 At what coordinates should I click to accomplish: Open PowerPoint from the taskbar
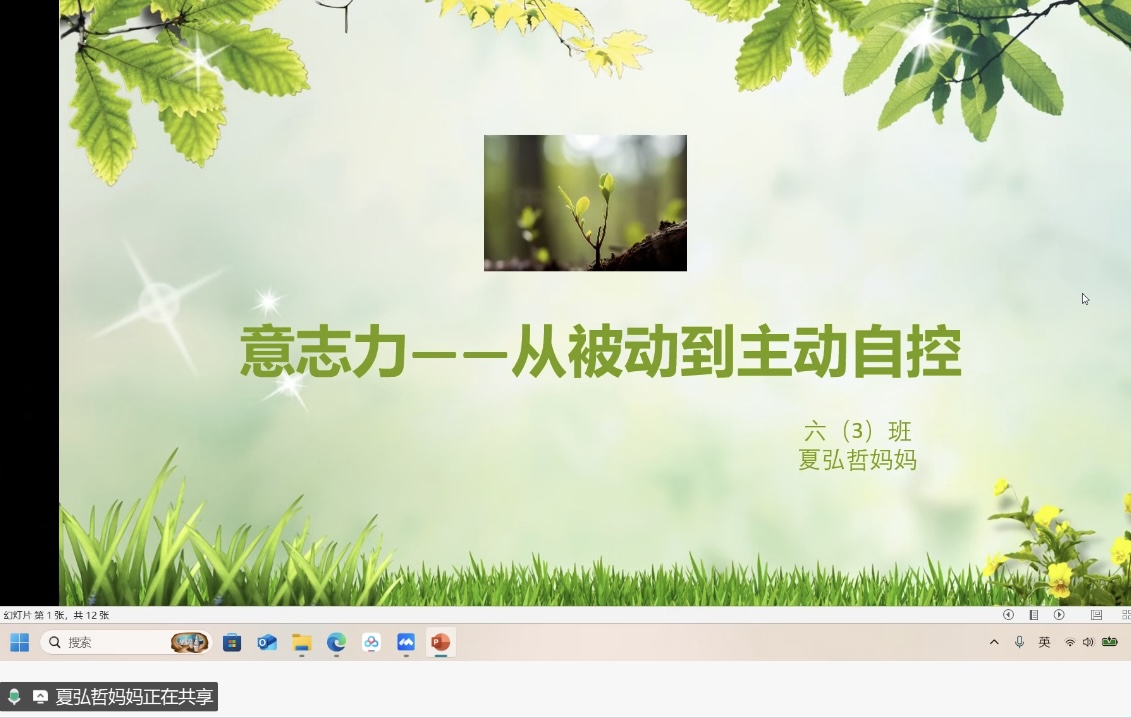point(440,643)
